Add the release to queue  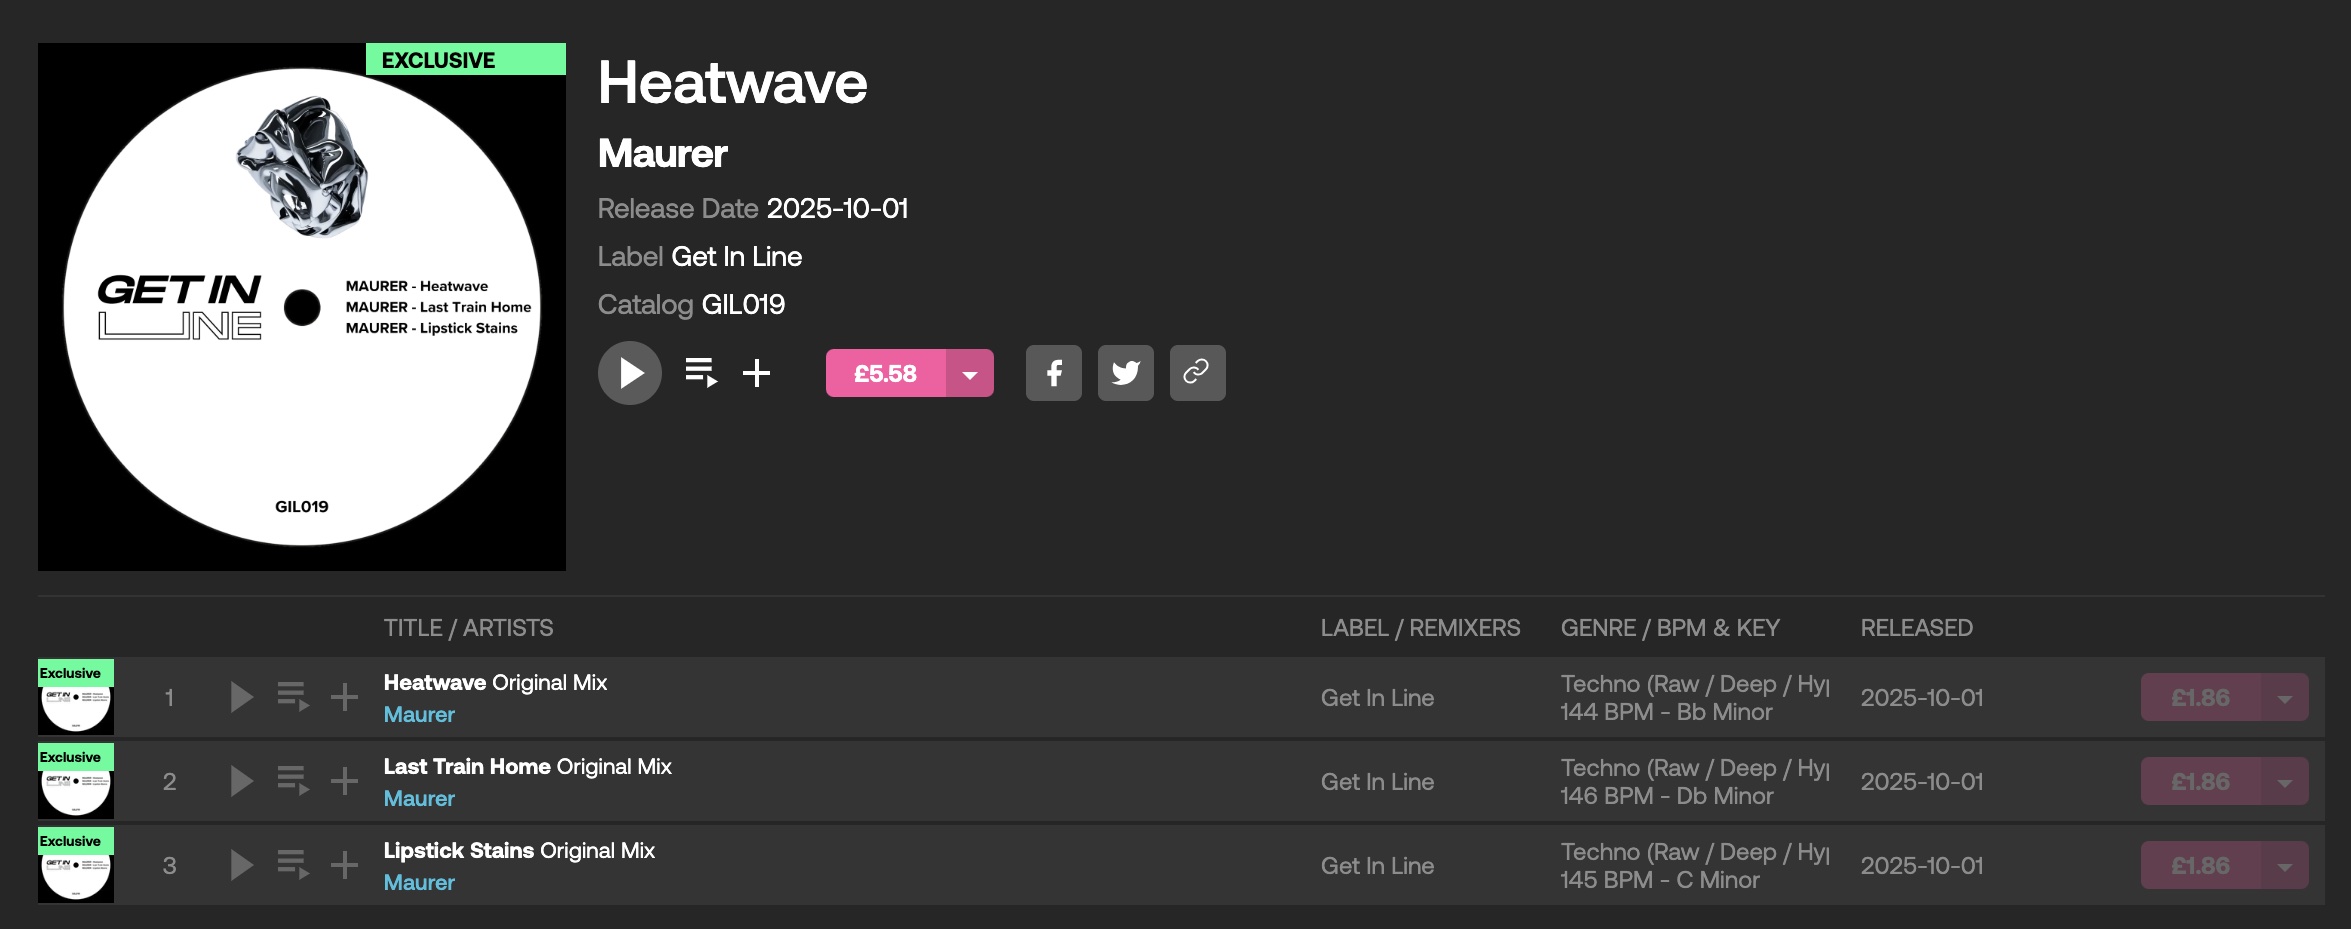pyautogui.click(x=701, y=373)
